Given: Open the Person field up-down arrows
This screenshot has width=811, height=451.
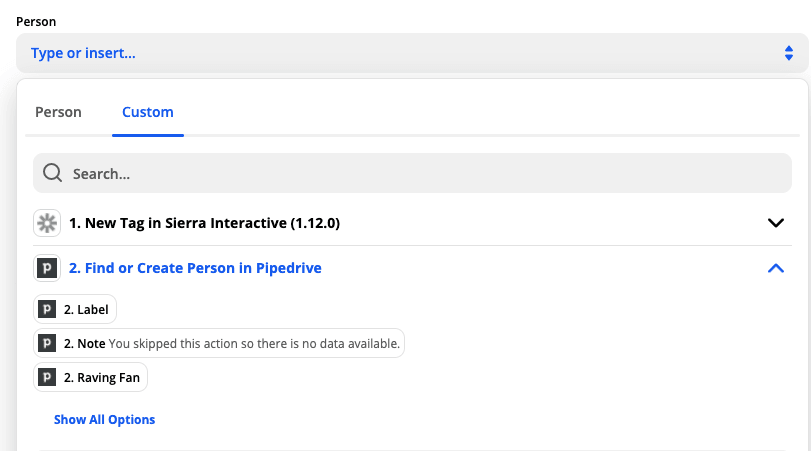Looking at the screenshot, I should (x=788, y=53).
